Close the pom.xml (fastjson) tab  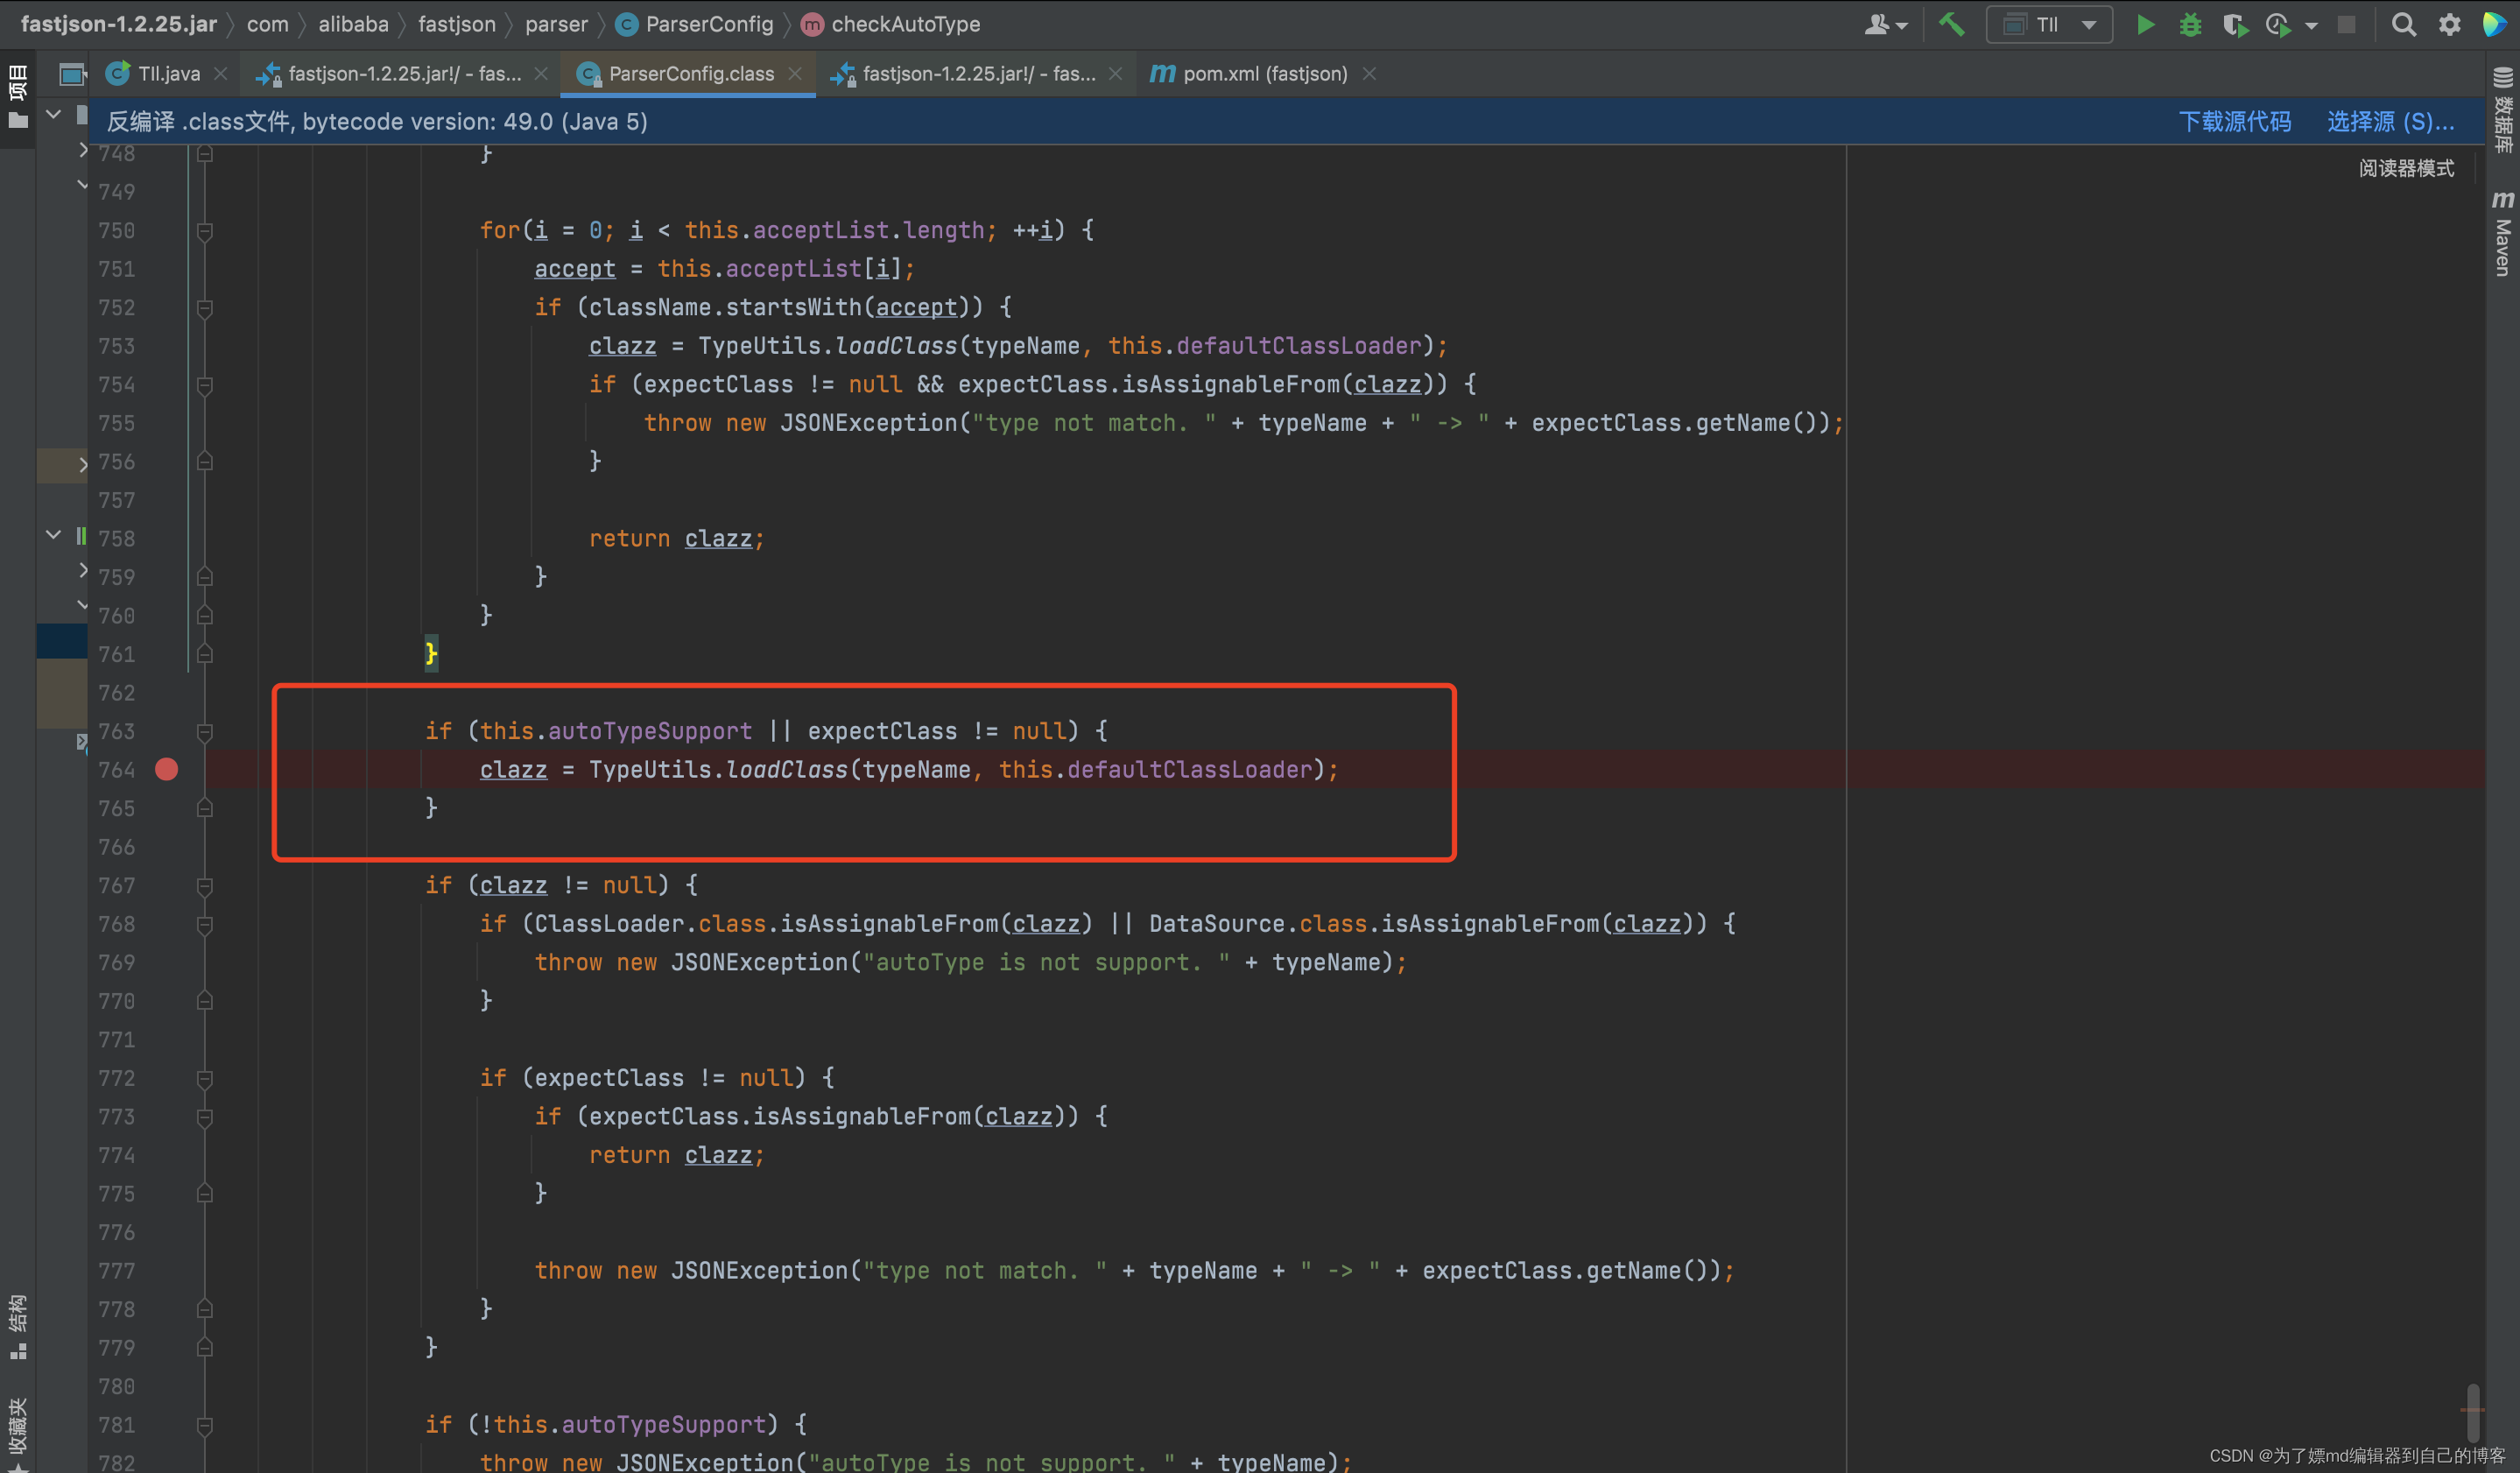point(1369,74)
